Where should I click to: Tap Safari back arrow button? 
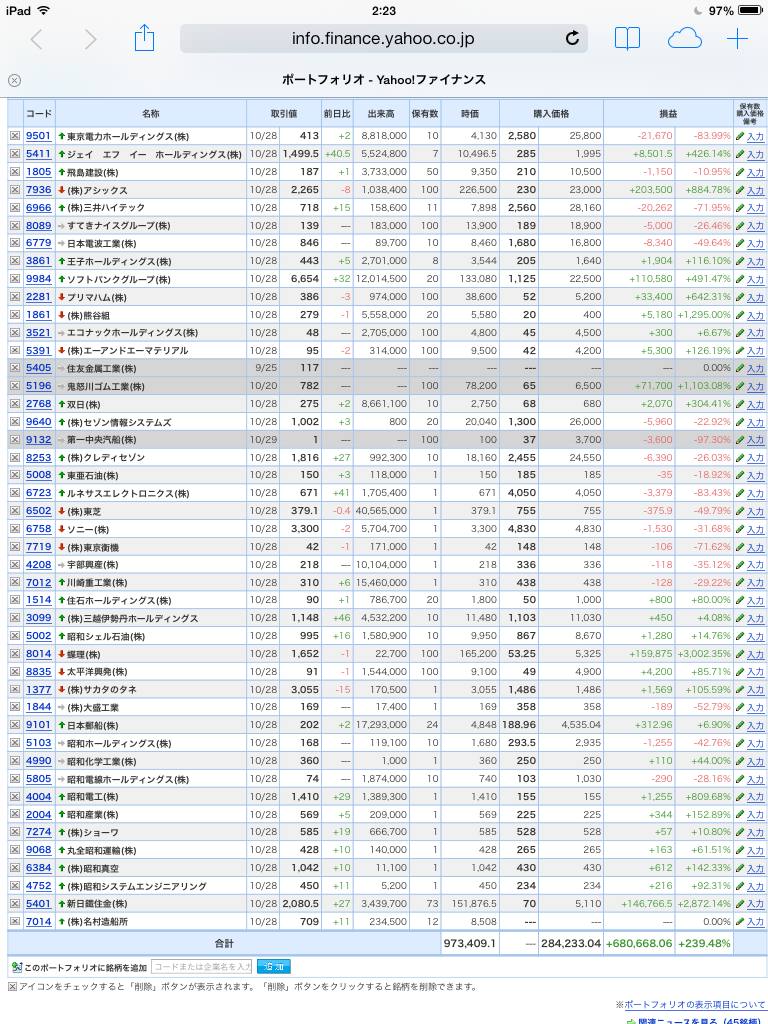pos(37,39)
